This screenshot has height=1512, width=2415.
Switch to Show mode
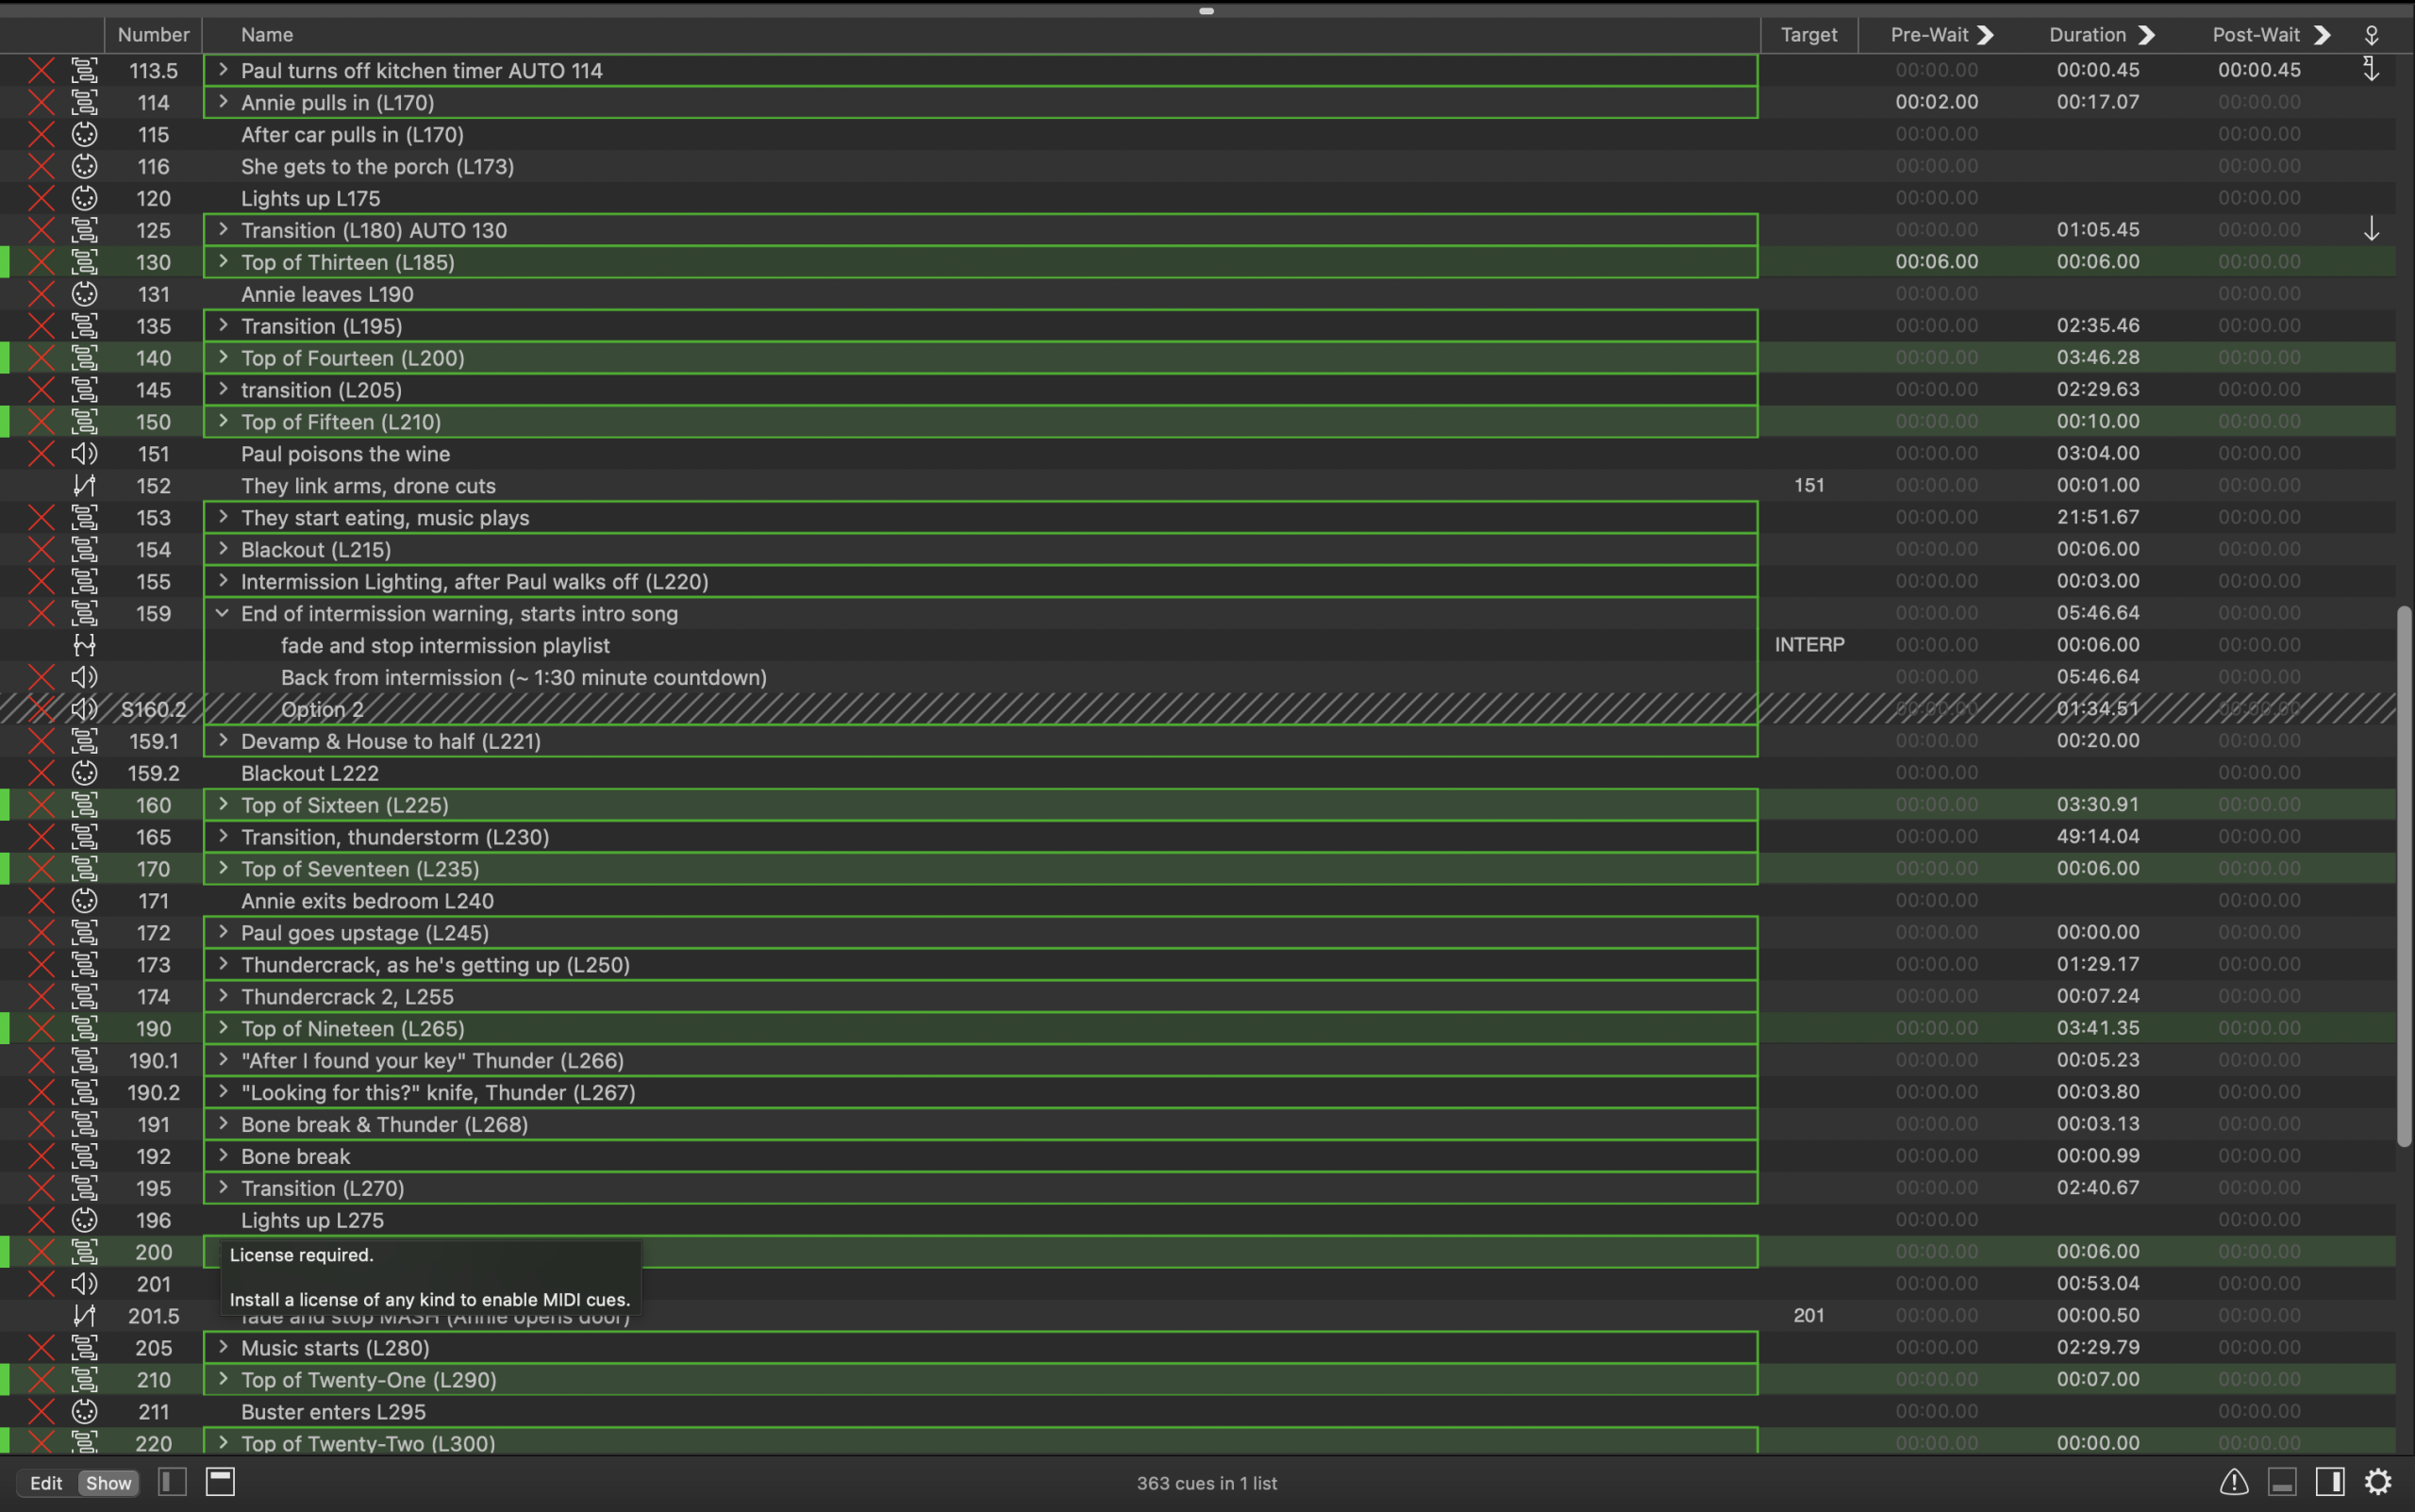coord(108,1483)
